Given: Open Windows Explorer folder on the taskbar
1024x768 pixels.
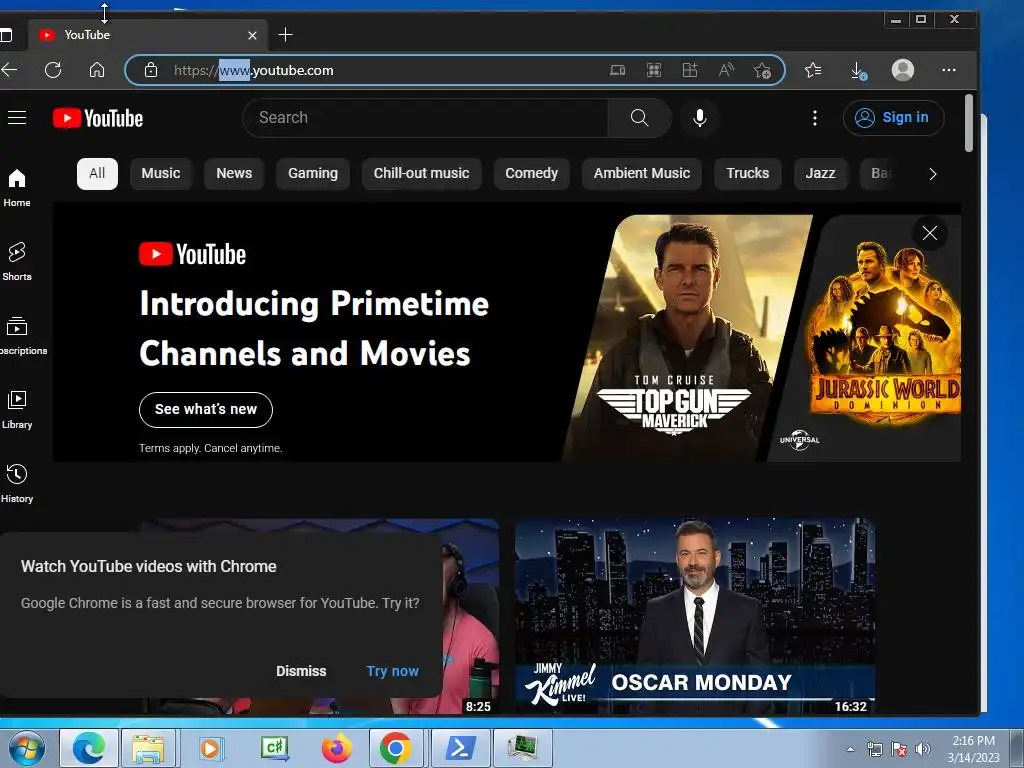Looking at the screenshot, I should pyautogui.click(x=148, y=748).
